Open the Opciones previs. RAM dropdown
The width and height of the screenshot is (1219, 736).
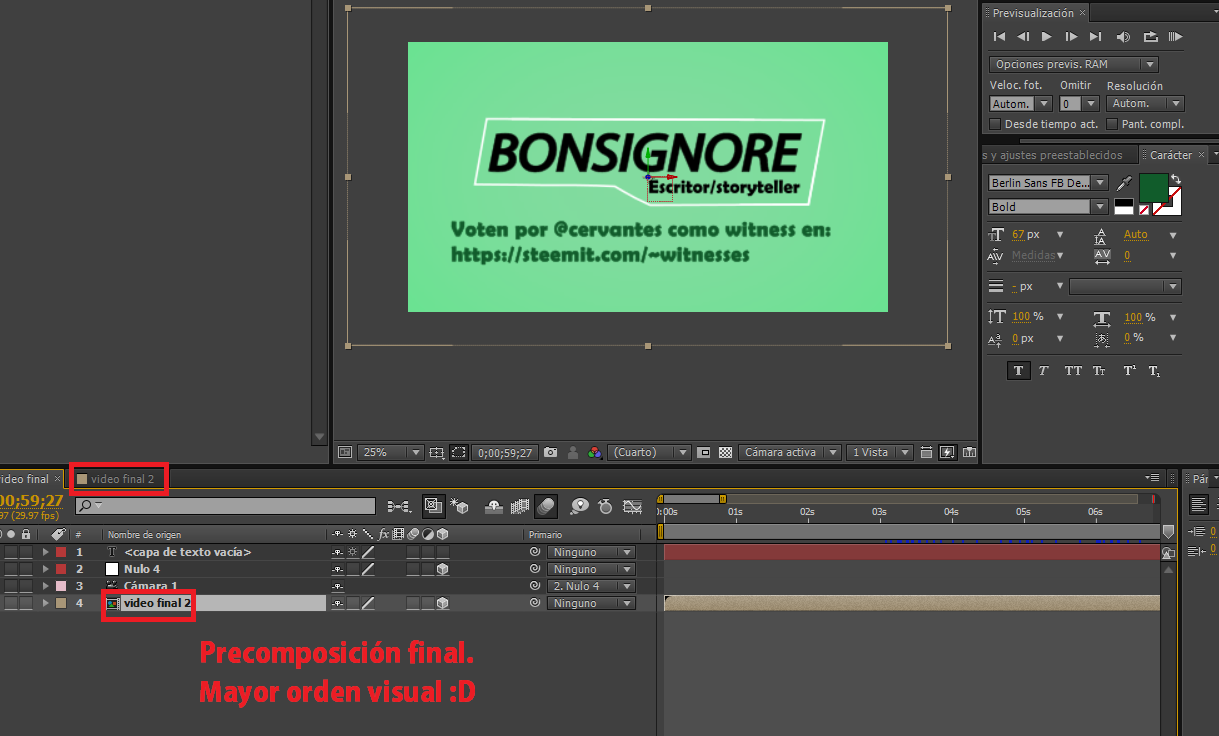(1073, 64)
